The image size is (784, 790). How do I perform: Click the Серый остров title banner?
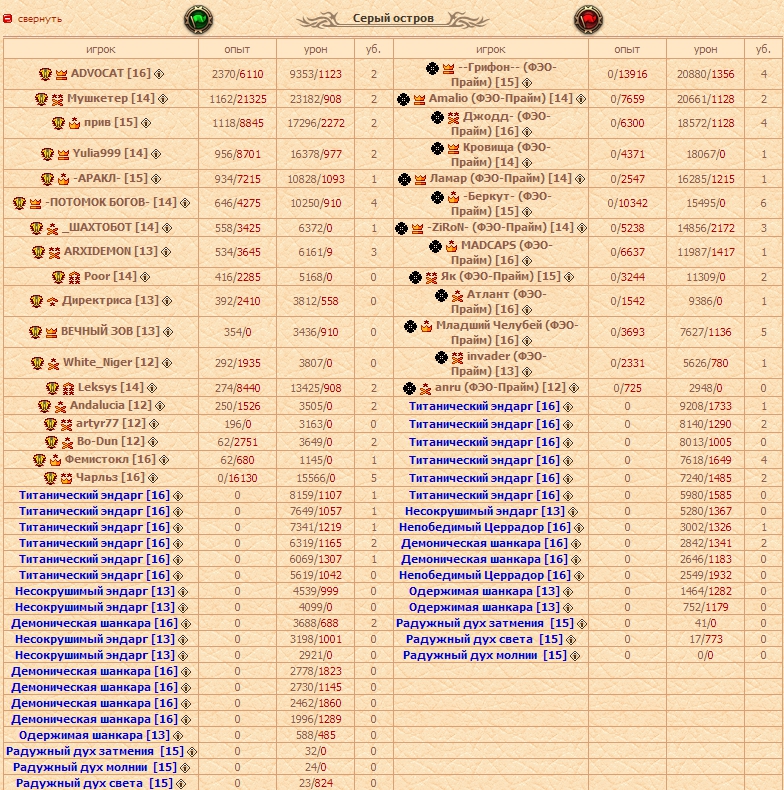[x=392, y=18]
